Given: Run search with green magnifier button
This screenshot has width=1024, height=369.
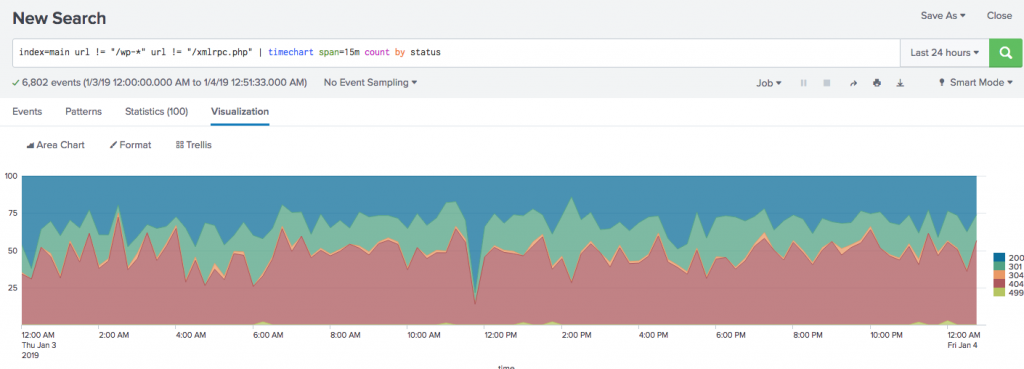Looking at the screenshot, I should 1005,53.
